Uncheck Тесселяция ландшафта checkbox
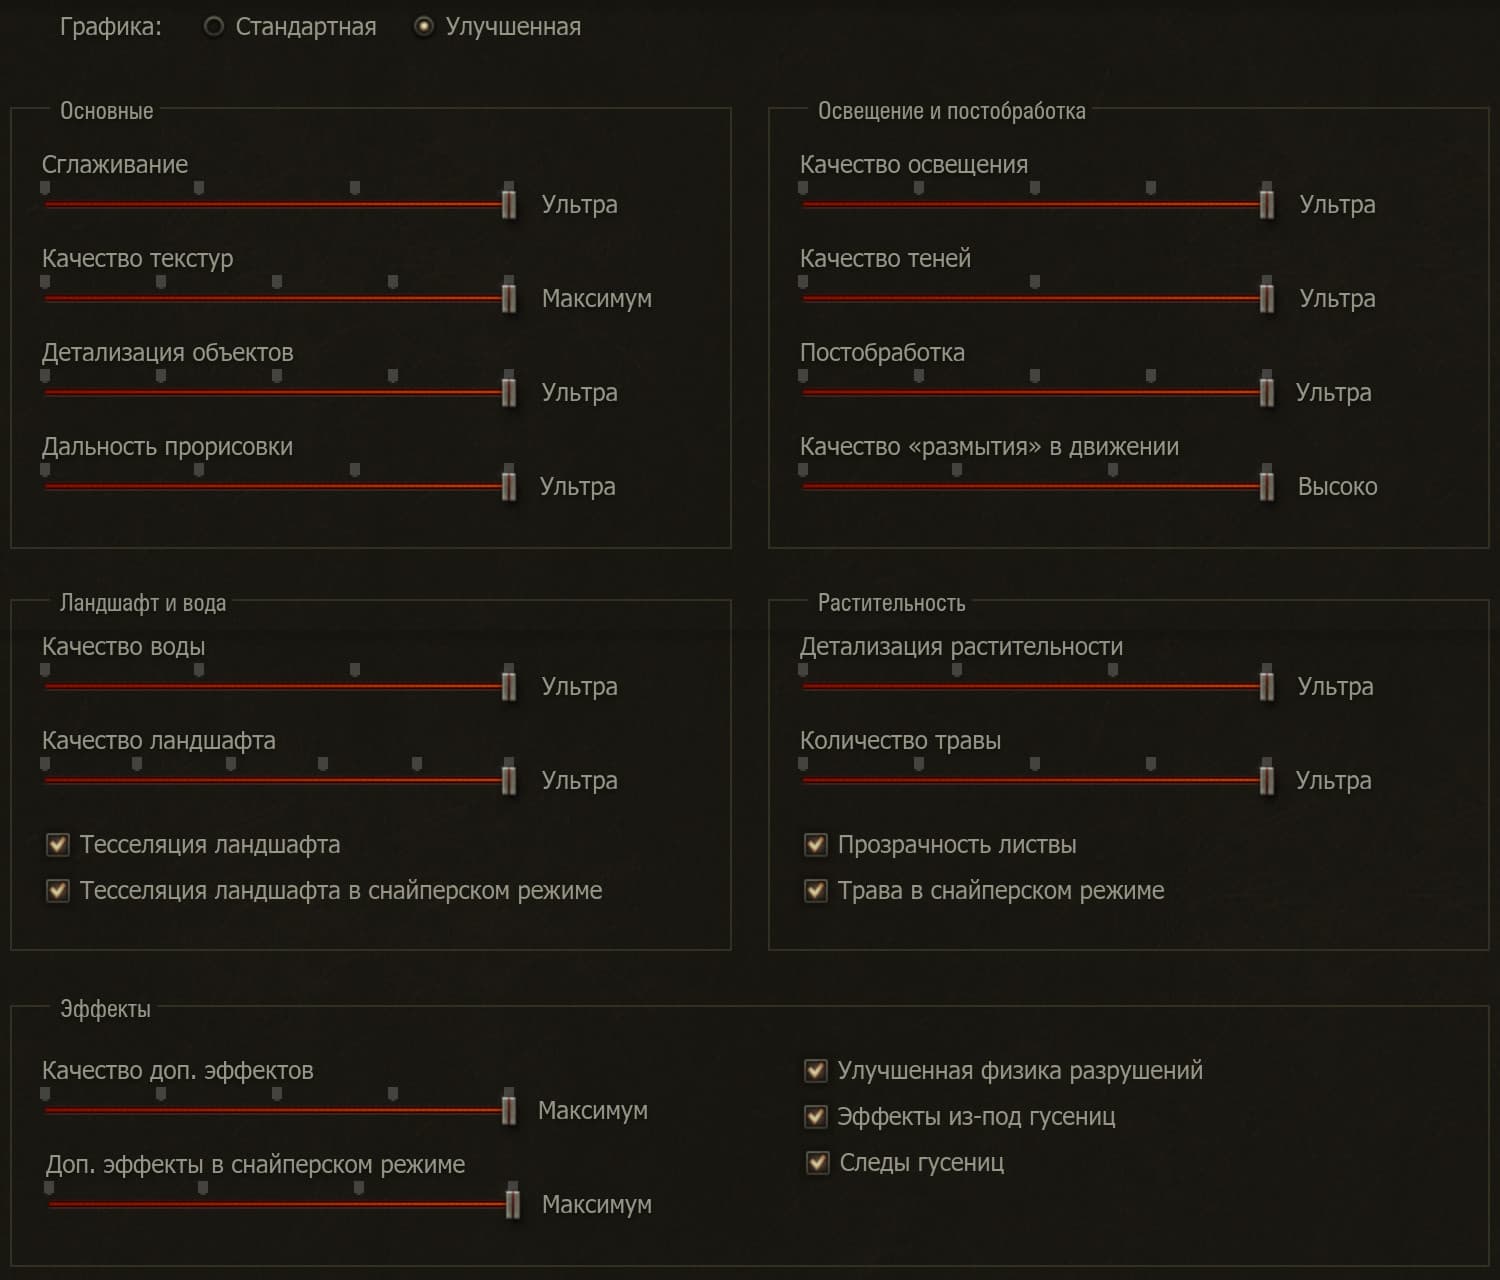Viewport: 1500px width, 1280px height. pos(58,845)
